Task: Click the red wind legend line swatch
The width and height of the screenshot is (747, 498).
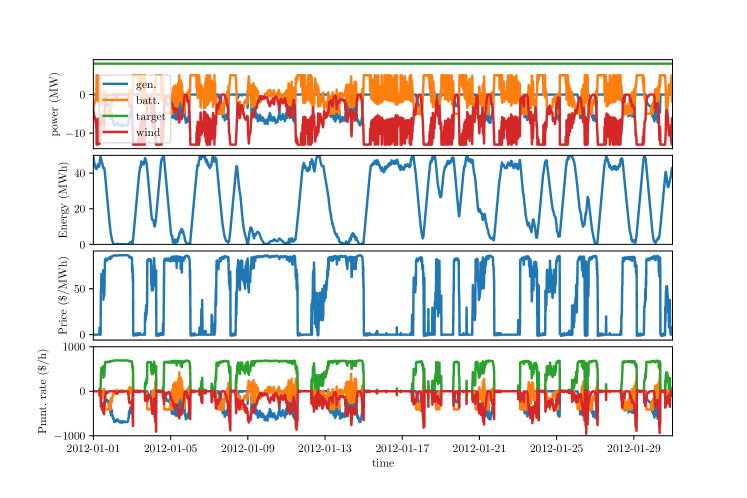Action: coord(115,132)
